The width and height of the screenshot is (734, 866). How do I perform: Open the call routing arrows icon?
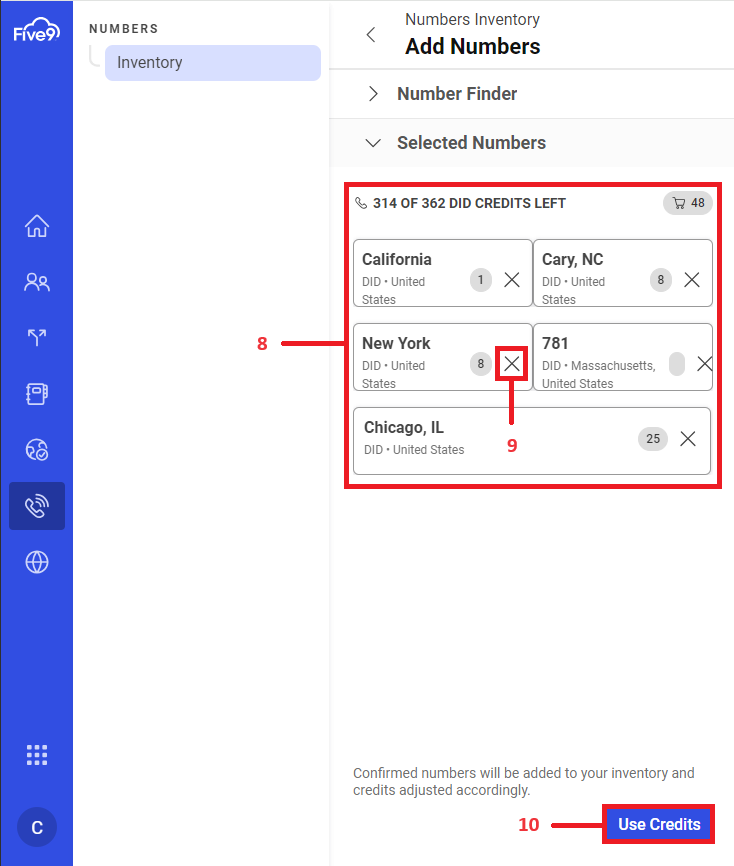click(x=37, y=337)
